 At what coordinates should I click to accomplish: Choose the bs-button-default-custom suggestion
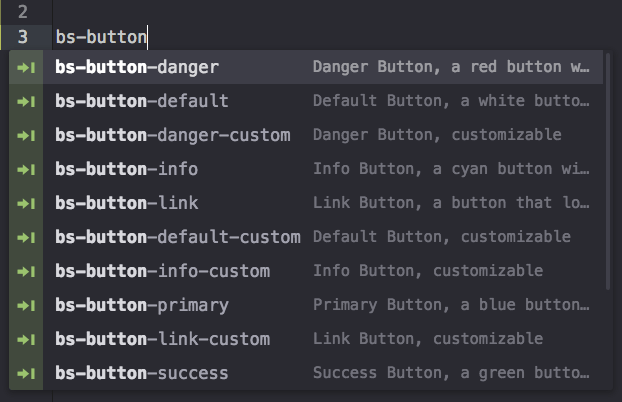[x=306, y=238]
